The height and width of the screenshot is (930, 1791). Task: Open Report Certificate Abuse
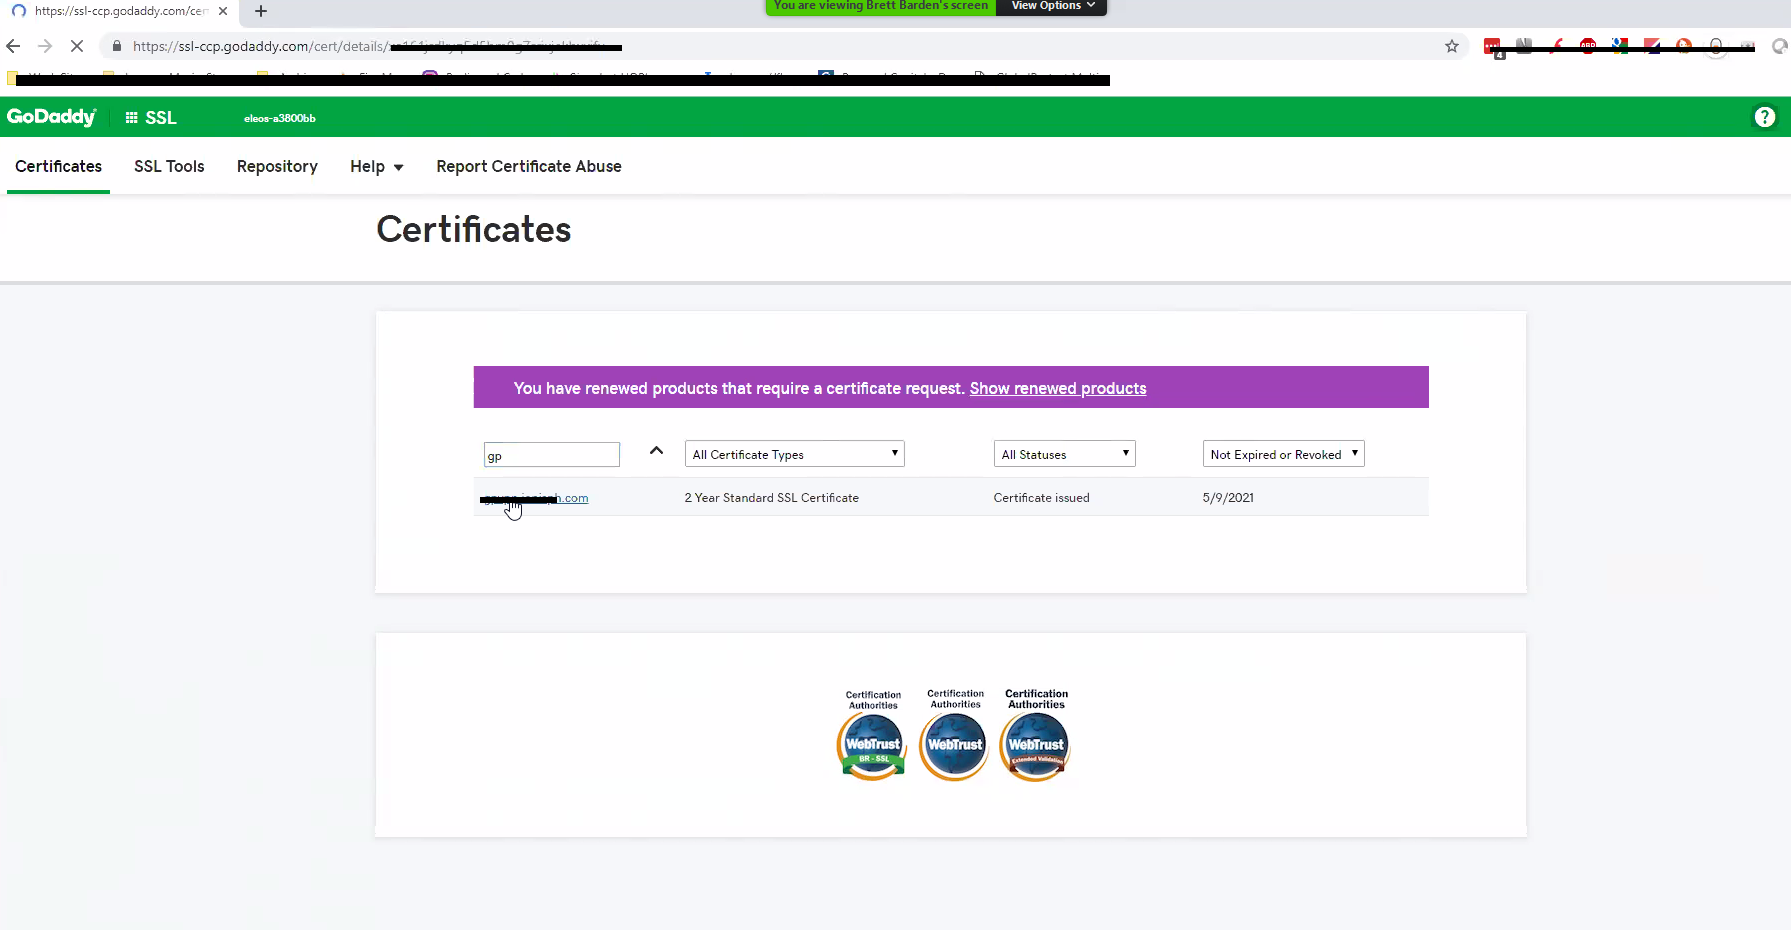pyautogui.click(x=528, y=166)
